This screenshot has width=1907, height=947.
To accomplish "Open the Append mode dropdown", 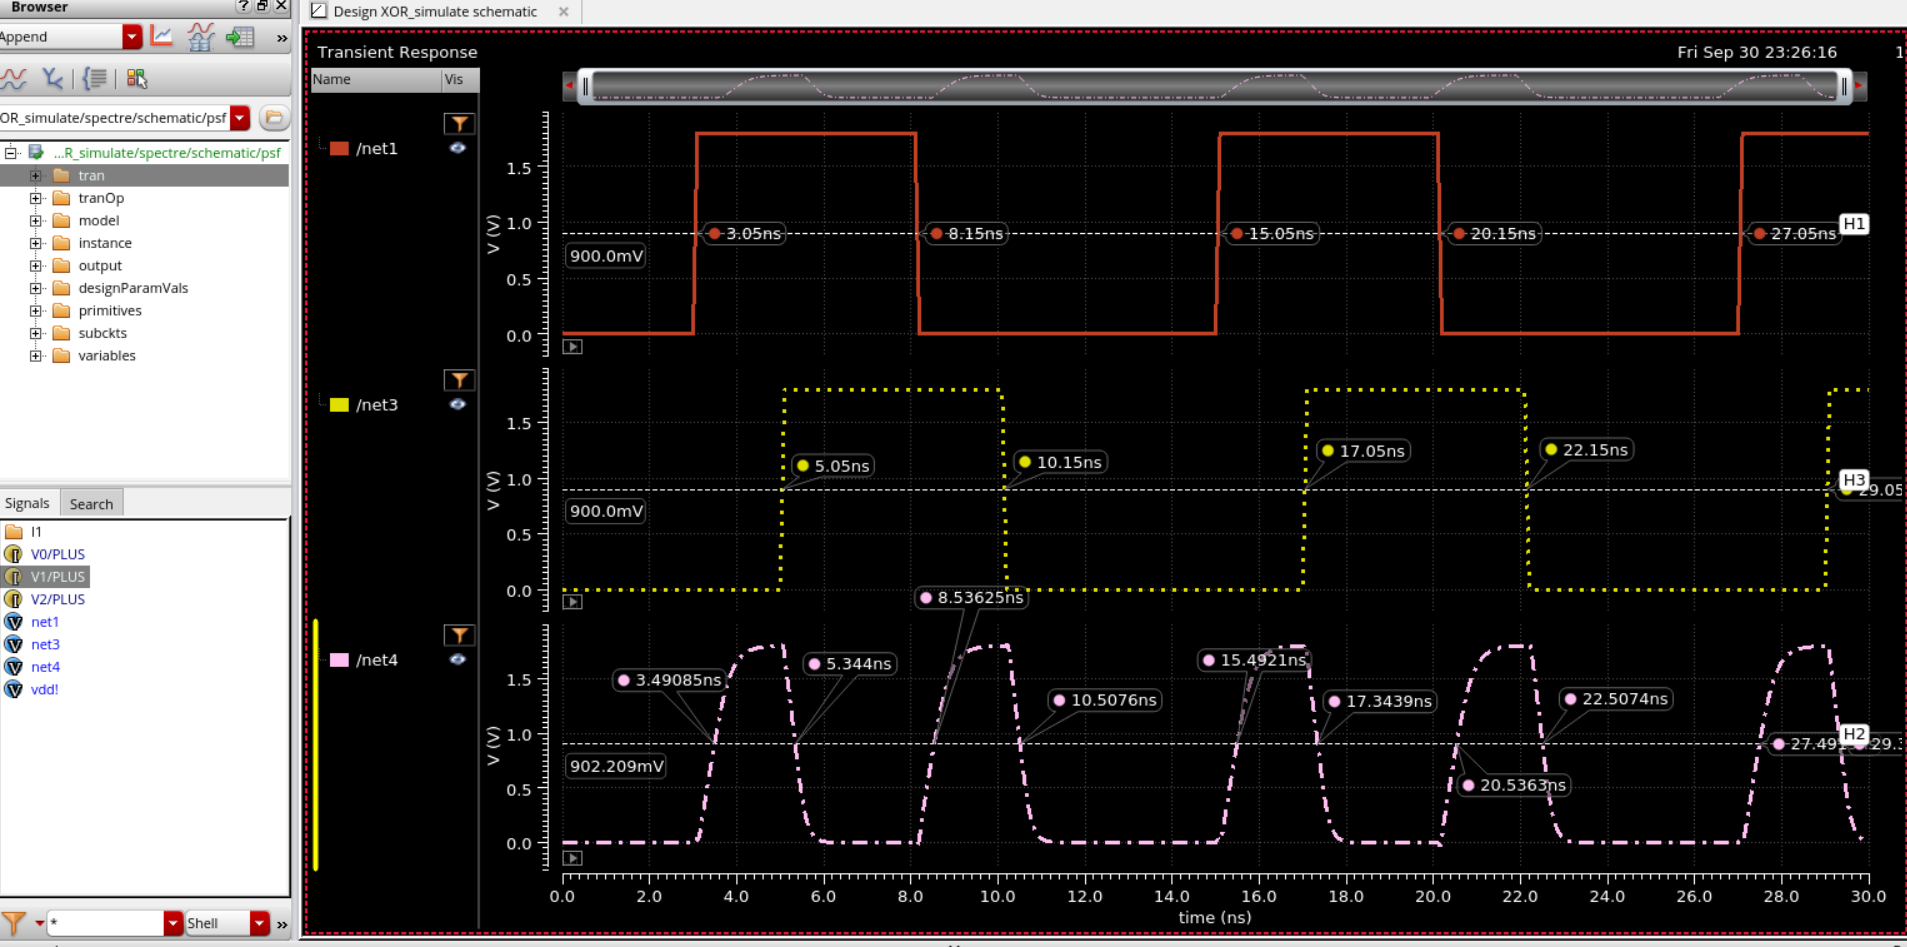I will point(130,36).
